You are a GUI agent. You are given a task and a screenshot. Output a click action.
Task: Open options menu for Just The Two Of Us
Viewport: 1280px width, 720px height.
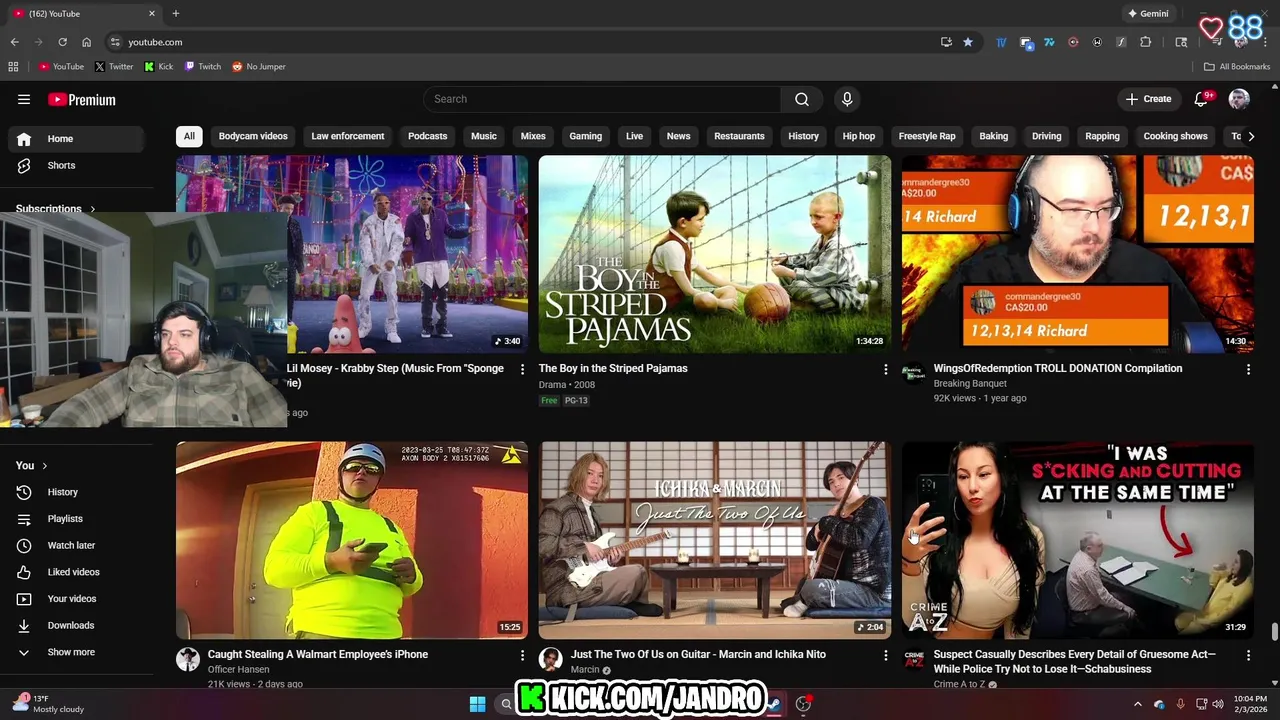[x=885, y=655]
